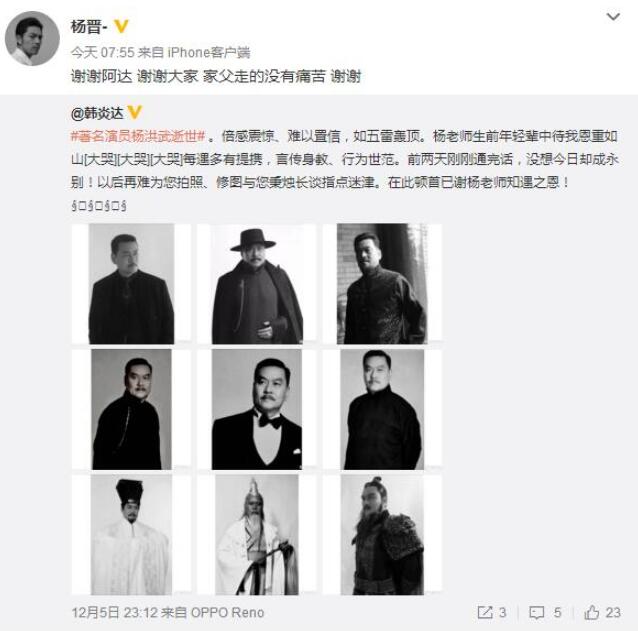Open the middle-left dark robe portrait
Screen dimensions: 638x631
131,409
